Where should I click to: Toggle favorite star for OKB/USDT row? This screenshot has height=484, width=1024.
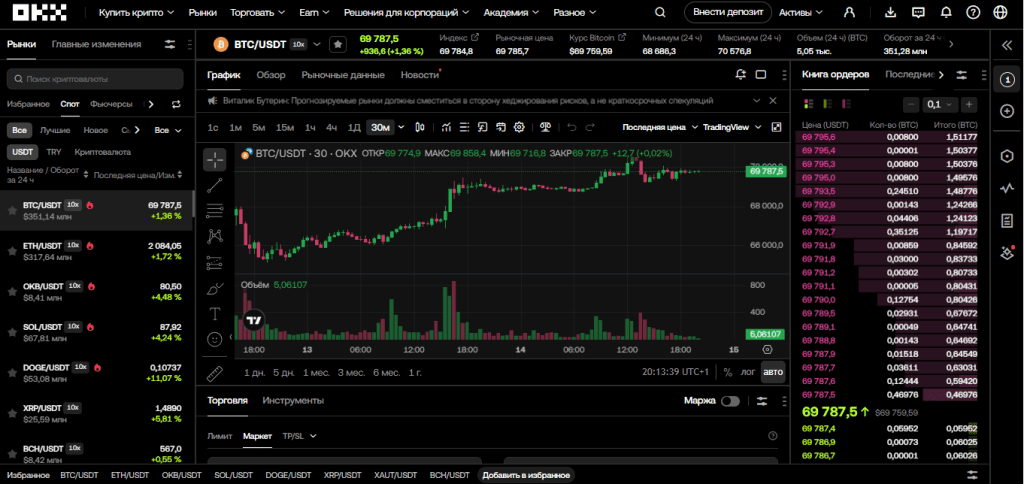point(11,291)
